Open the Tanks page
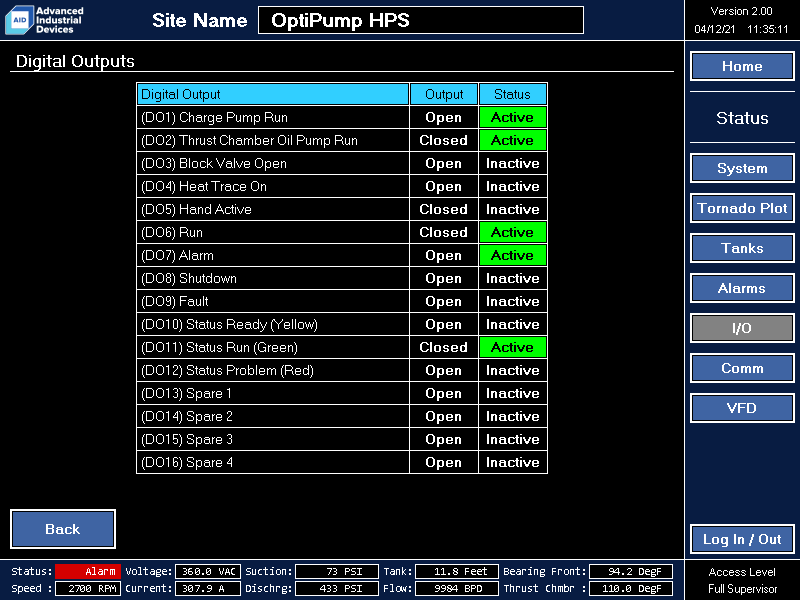The width and height of the screenshot is (800, 600). (742, 248)
